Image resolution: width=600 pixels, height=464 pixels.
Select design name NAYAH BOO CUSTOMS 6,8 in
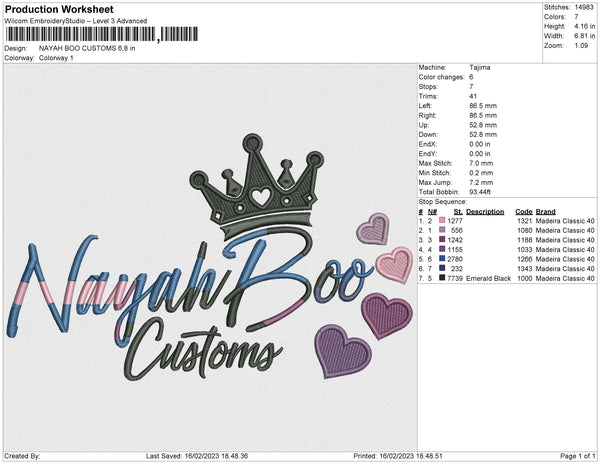click(x=87, y=48)
